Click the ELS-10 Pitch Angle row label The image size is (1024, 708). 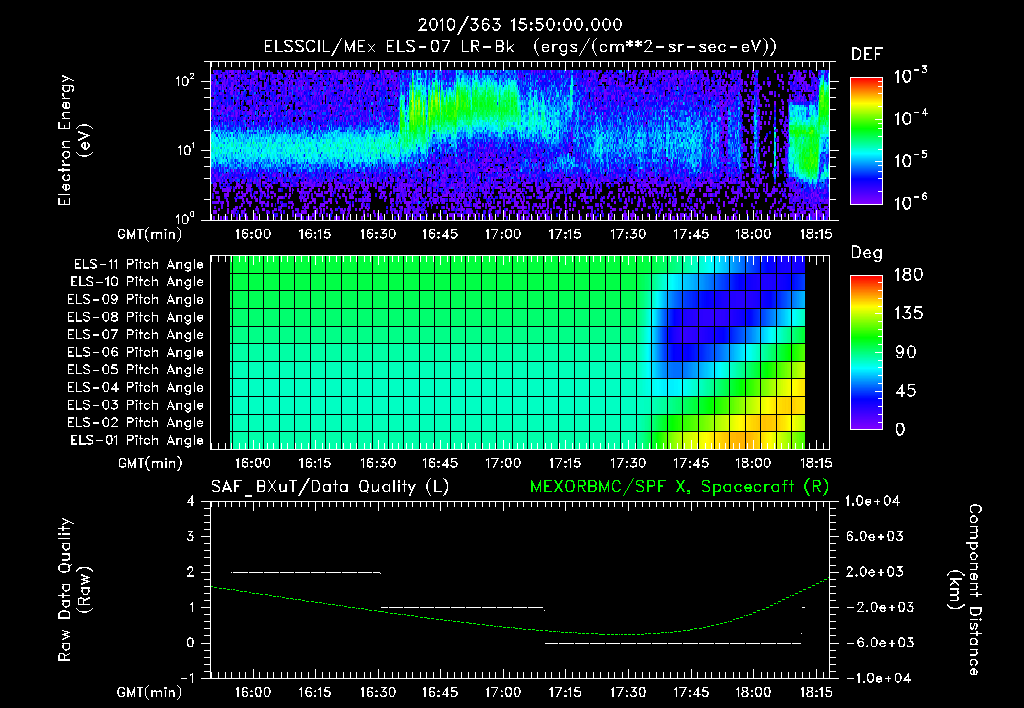(137, 282)
